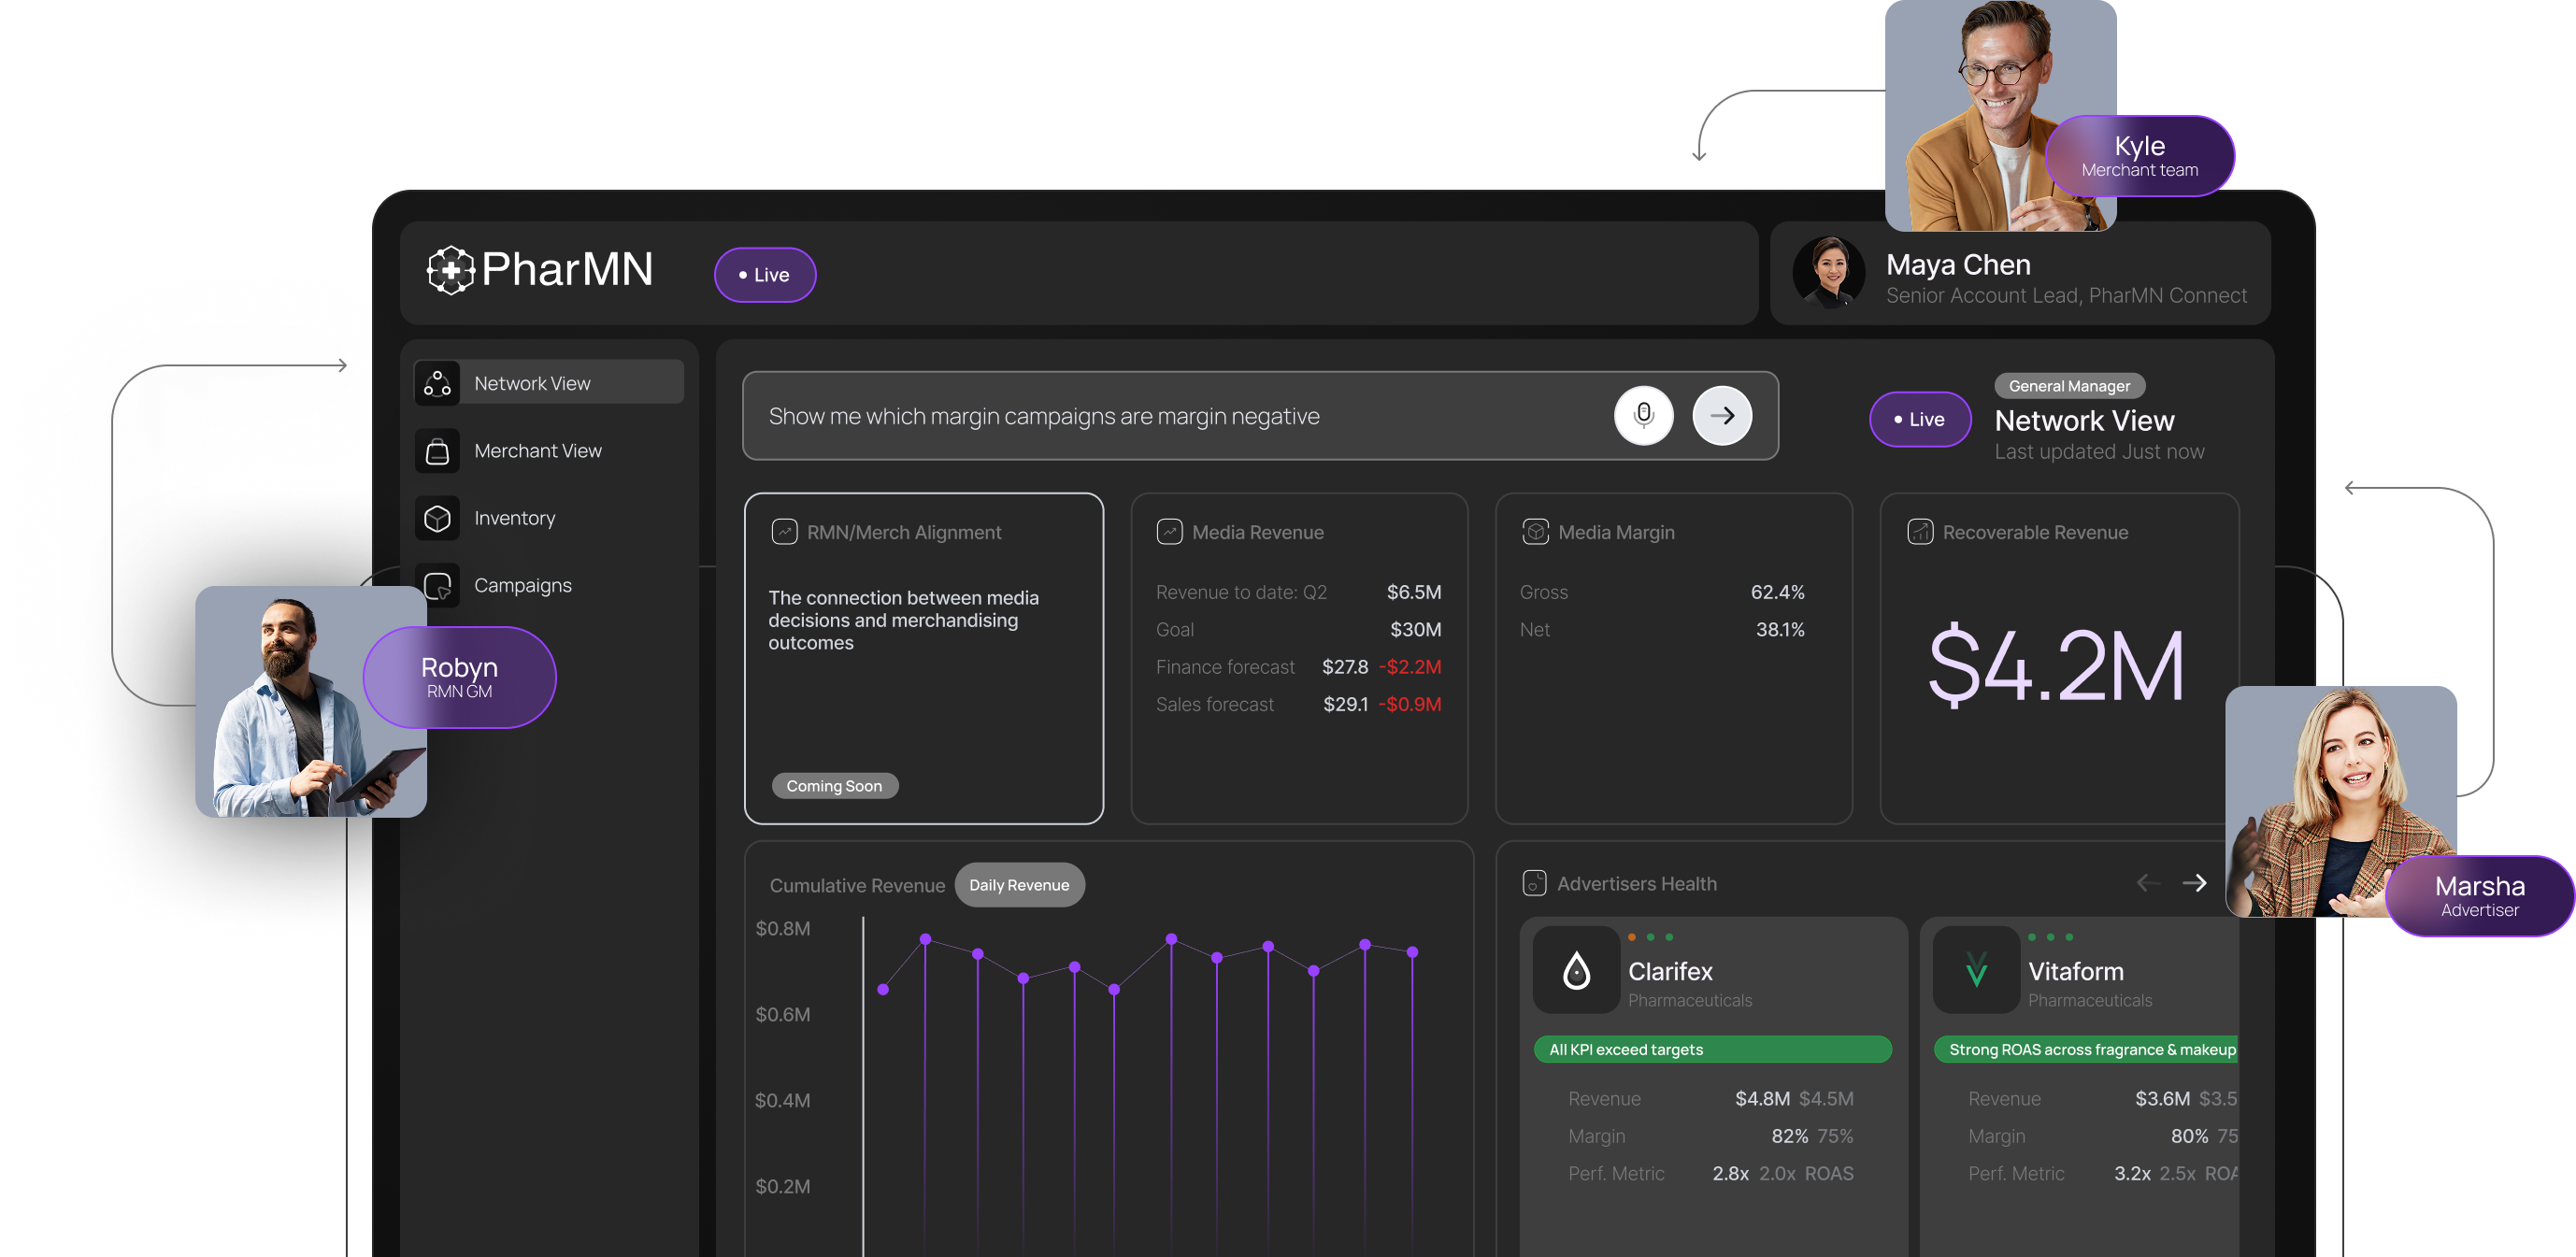Switch chart to Daily Revenue

point(1019,885)
